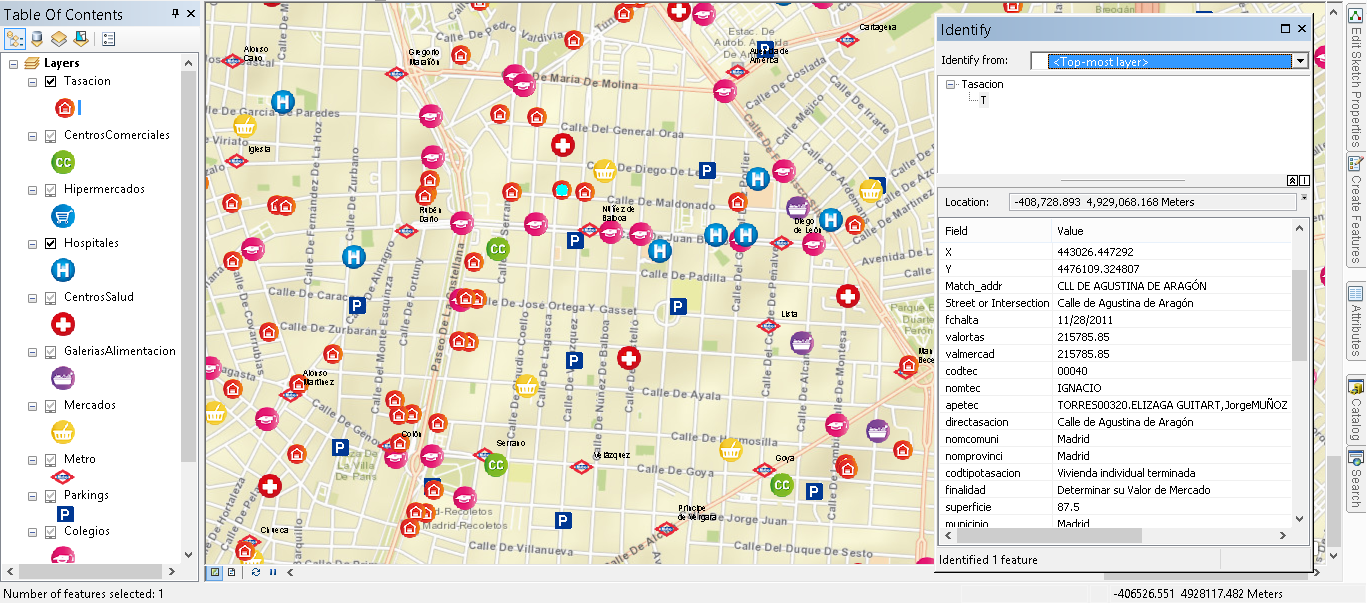The width and height of the screenshot is (1367, 603).
Task: Click the Tasacion house symbol swatch
Action: click(65, 108)
